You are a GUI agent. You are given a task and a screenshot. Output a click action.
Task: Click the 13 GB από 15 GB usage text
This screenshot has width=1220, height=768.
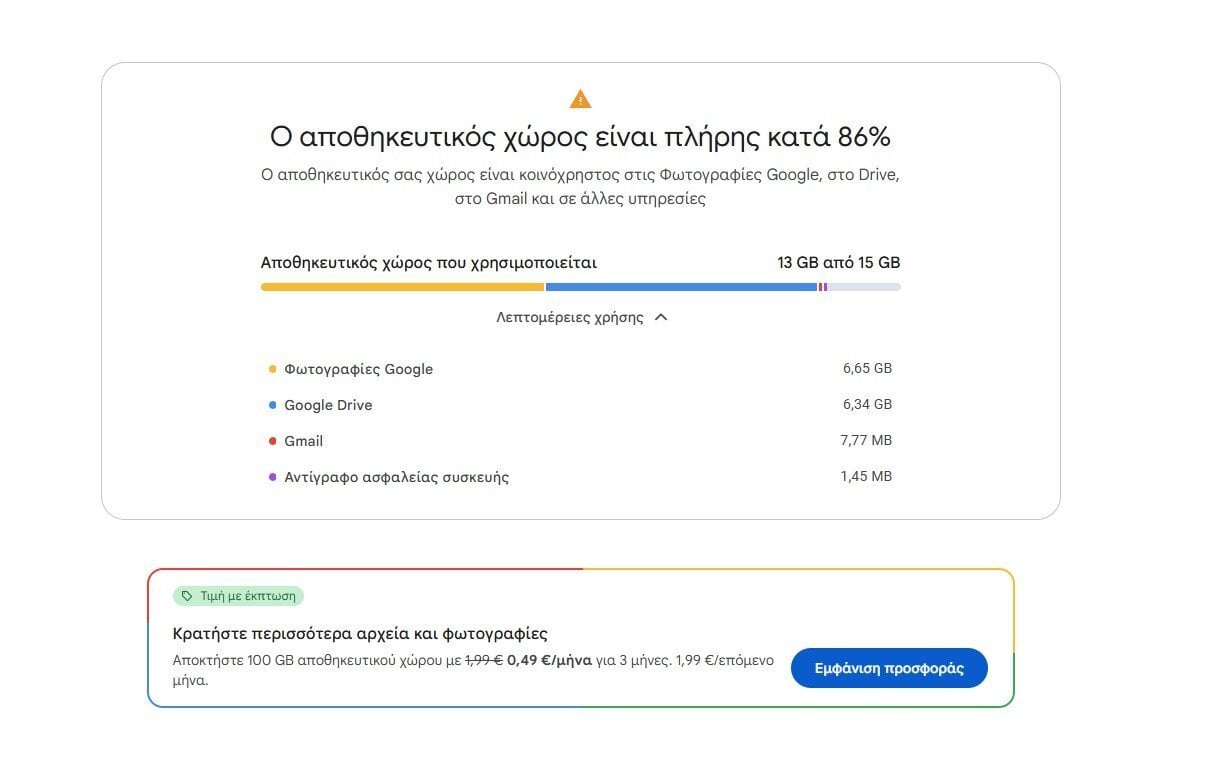pos(838,263)
